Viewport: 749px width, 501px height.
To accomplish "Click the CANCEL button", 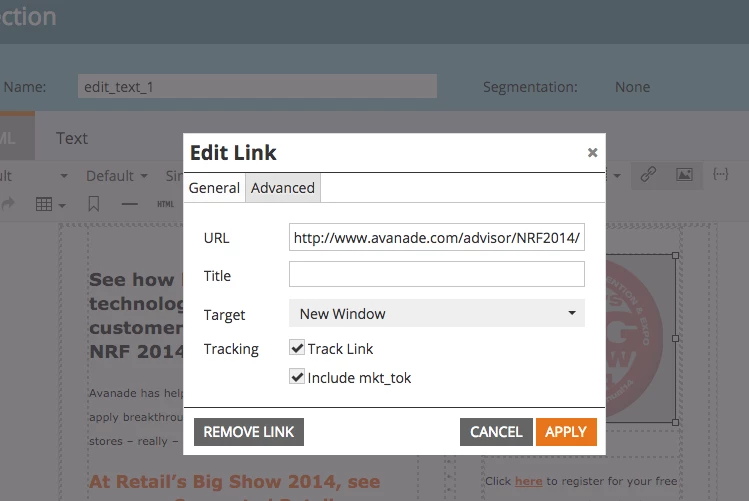I will [x=496, y=432].
